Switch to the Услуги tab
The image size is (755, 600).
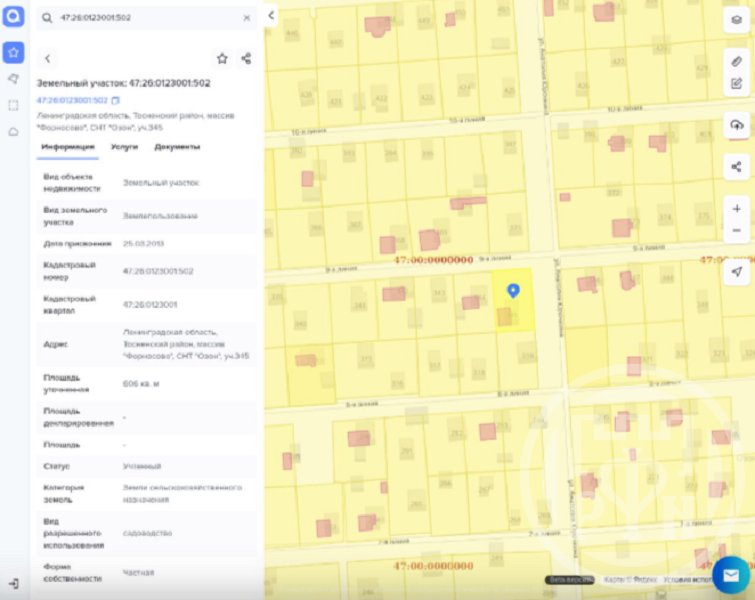[x=125, y=147]
